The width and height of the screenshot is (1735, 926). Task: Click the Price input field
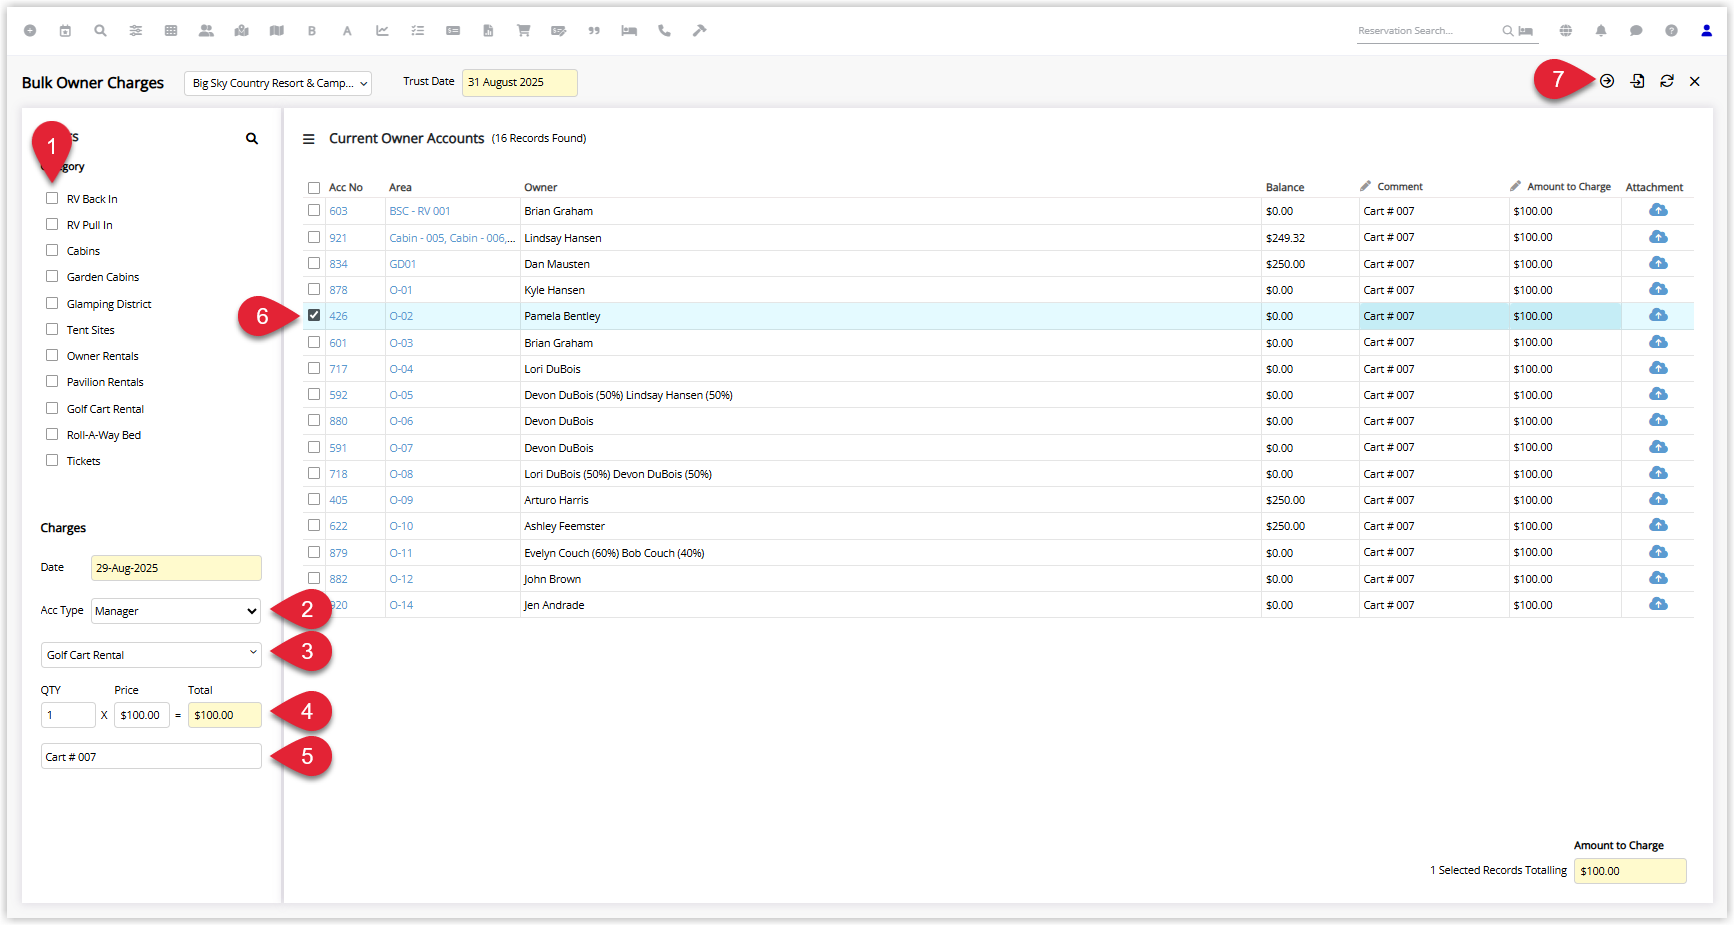click(142, 715)
